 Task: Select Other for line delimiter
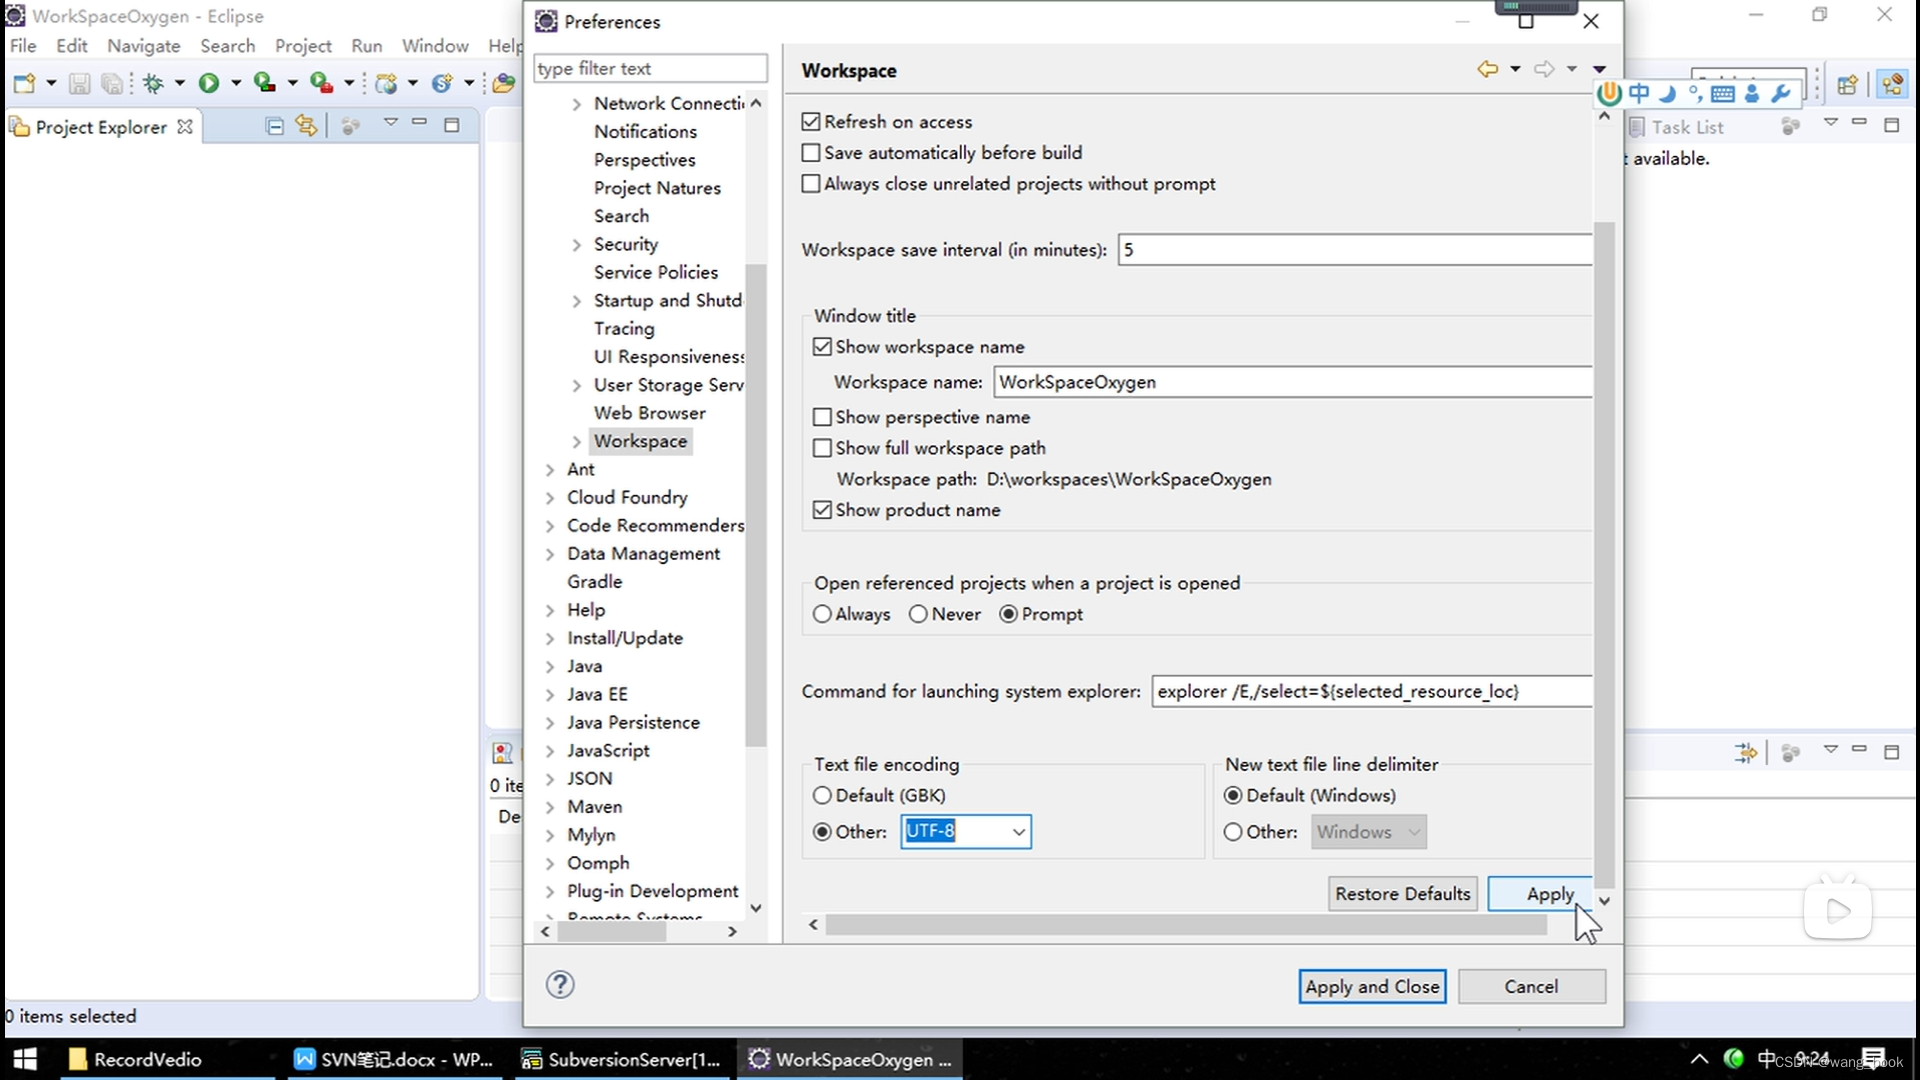pyautogui.click(x=1233, y=832)
